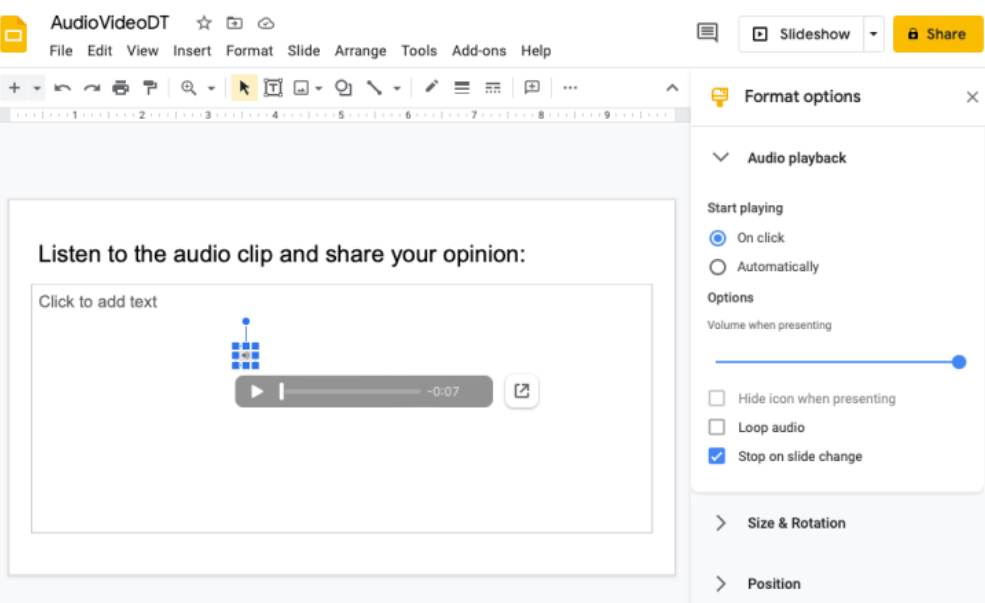
Task: Open the border dash tool
Action: (x=493, y=88)
